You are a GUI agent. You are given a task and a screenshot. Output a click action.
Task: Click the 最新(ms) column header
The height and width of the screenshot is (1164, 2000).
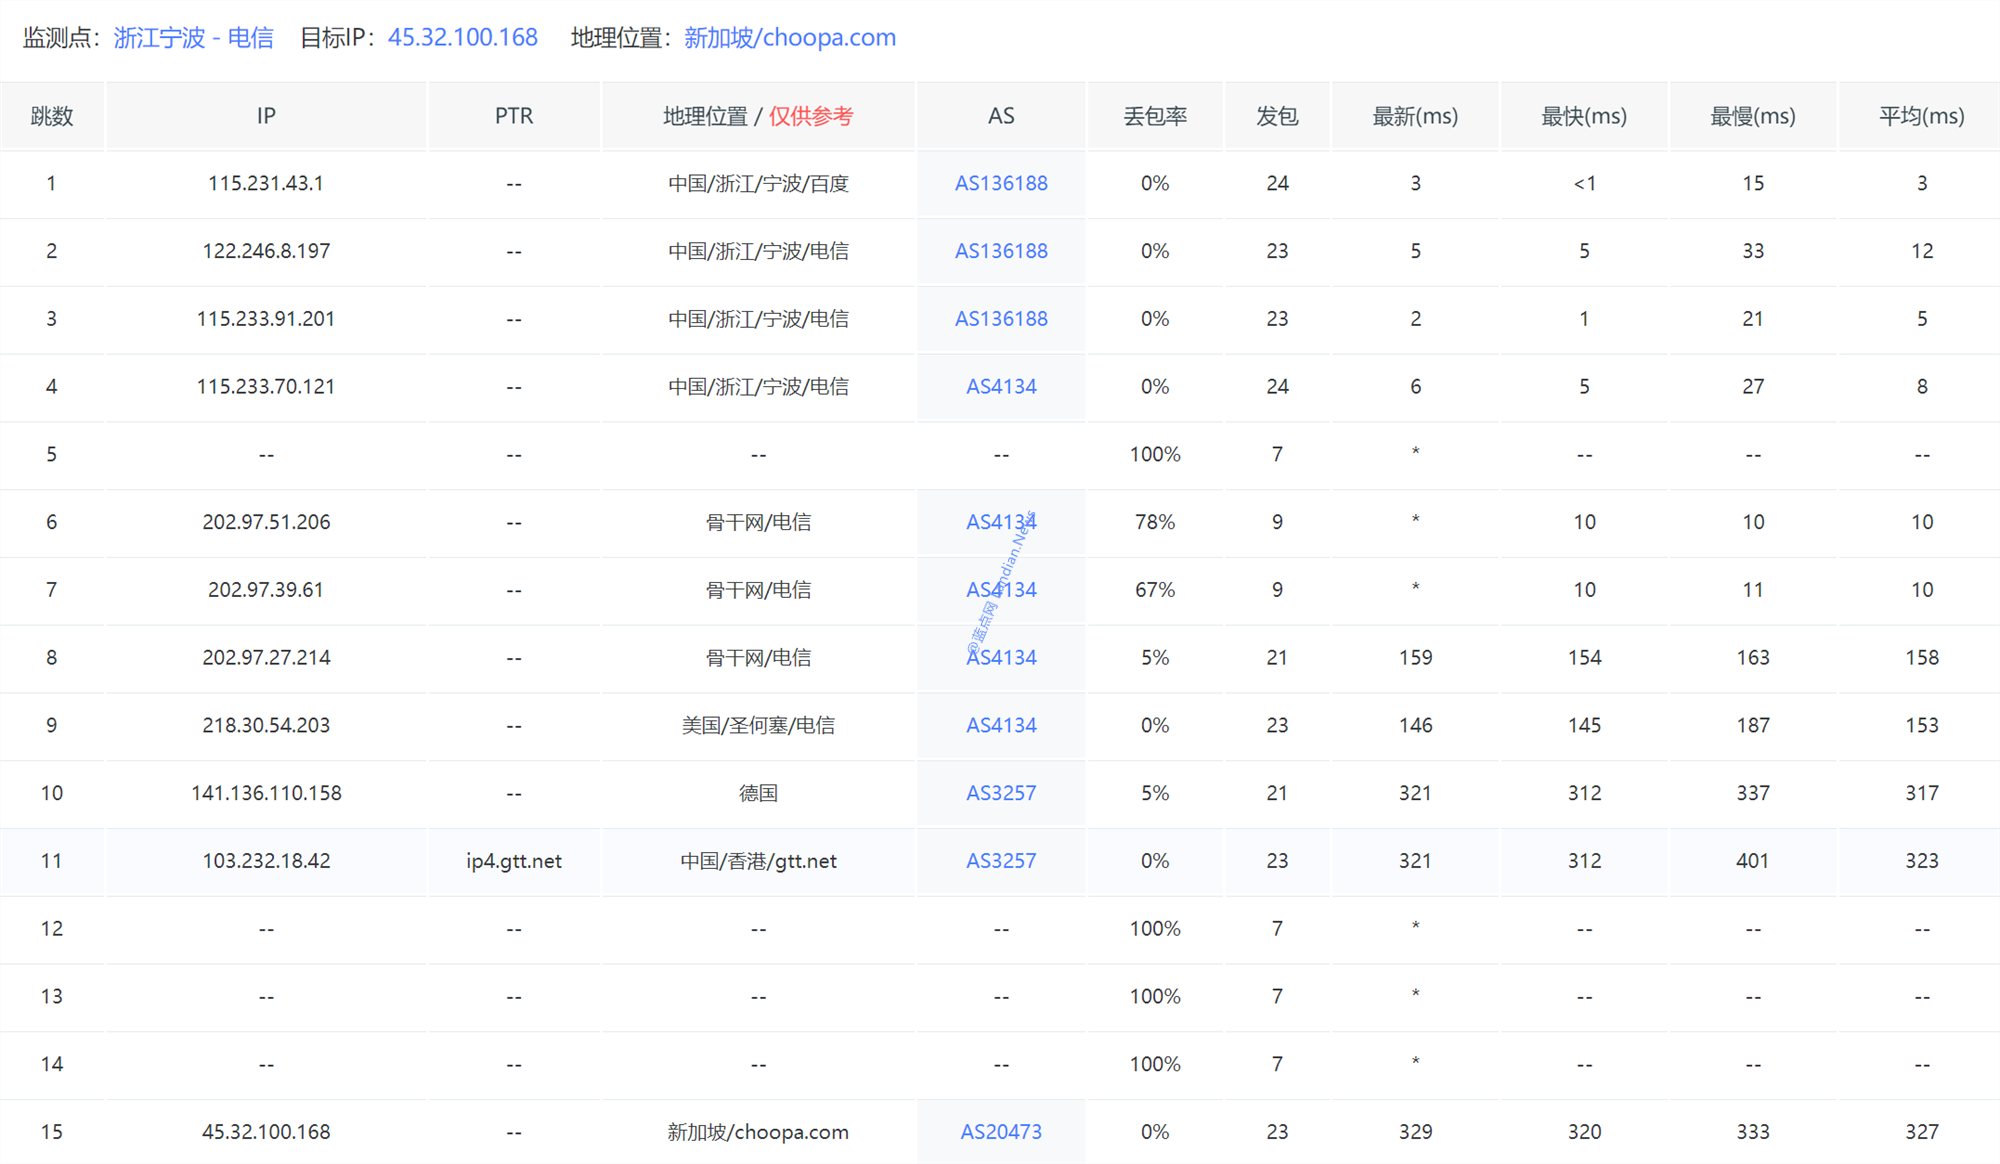point(1415,116)
